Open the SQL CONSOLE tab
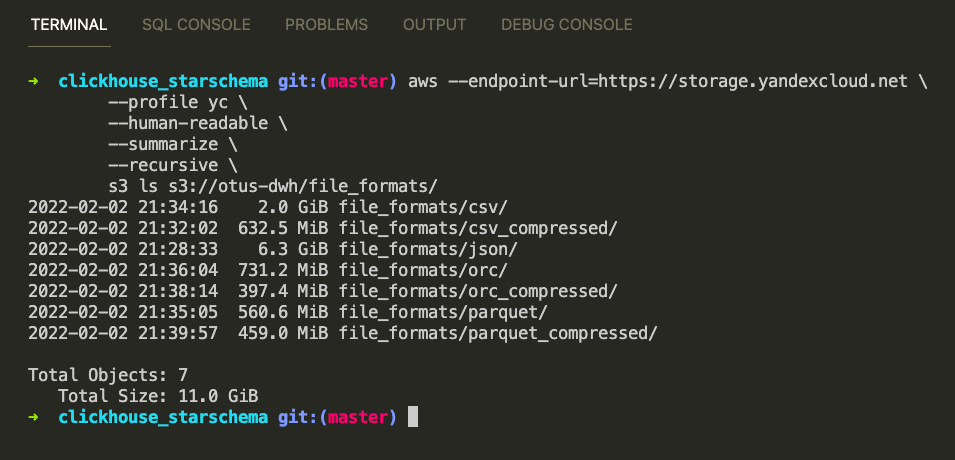955x460 pixels. coord(196,25)
